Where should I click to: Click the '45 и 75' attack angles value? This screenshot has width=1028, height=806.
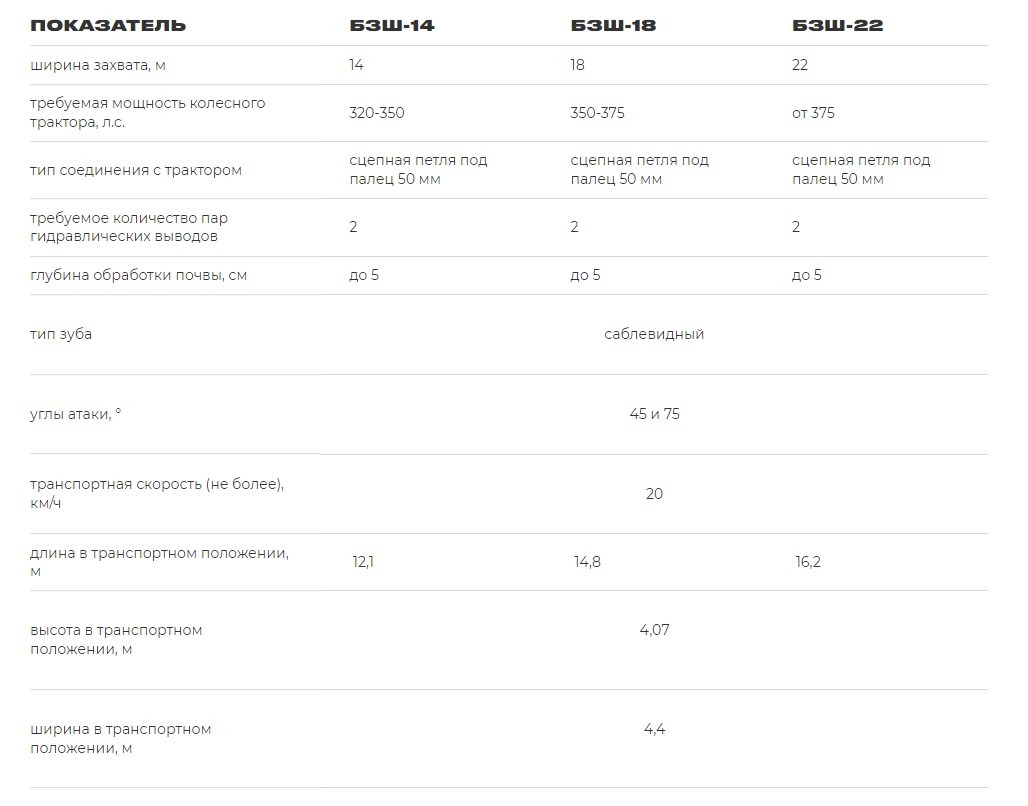(x=654, y=414)
